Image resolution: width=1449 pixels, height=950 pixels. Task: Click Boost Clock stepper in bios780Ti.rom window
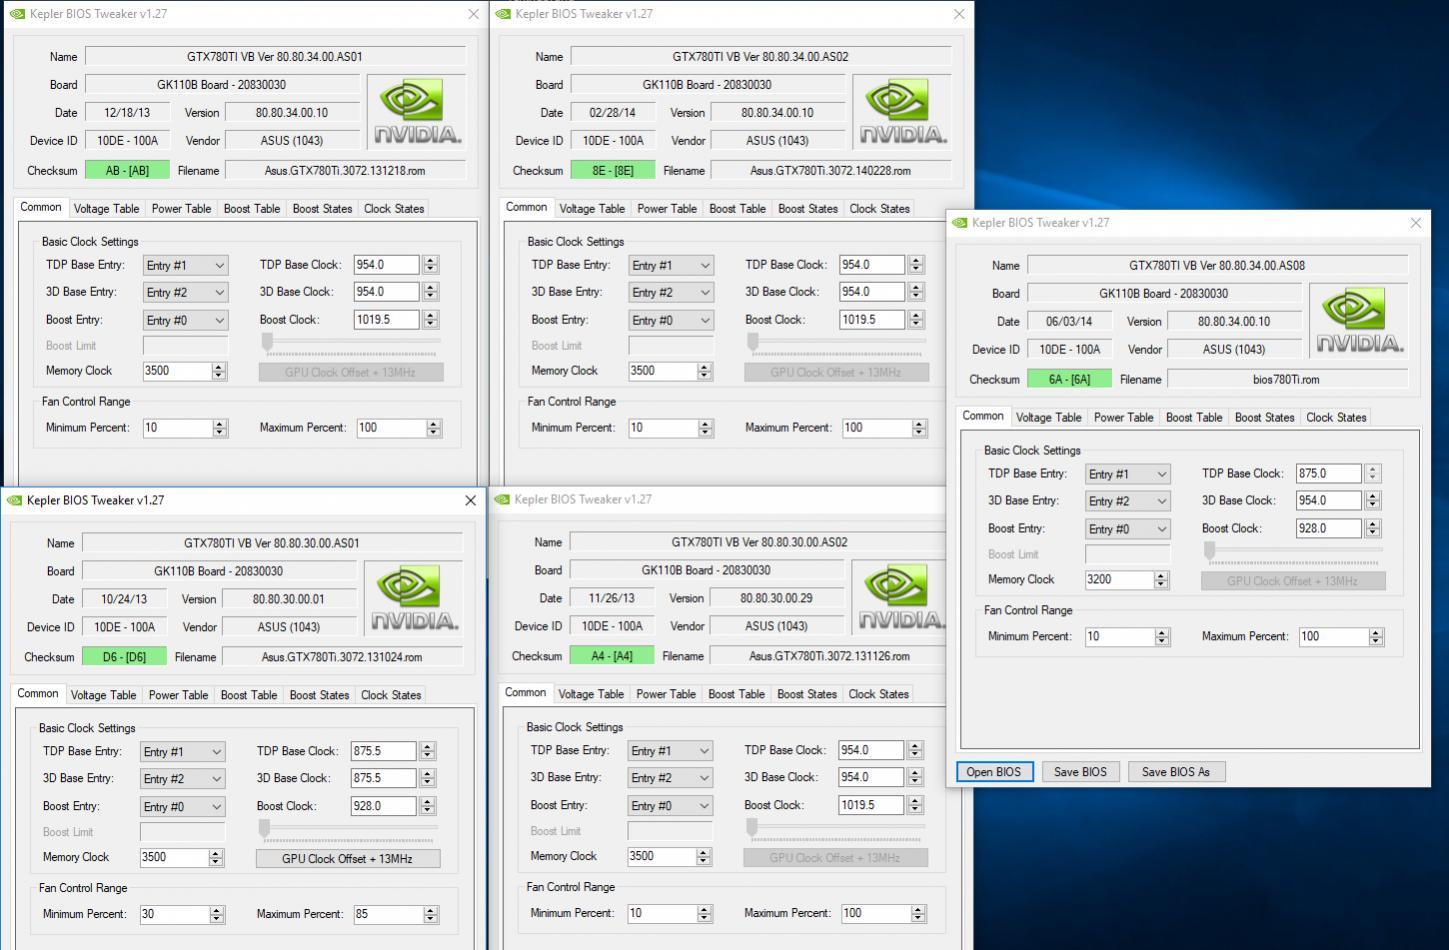click(x=1373, y=528)
